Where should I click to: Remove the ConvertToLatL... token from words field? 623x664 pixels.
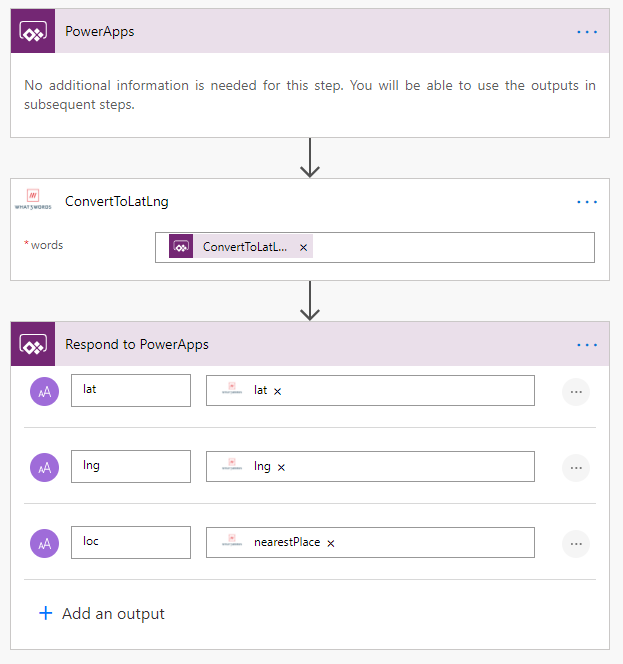[303, 247]
